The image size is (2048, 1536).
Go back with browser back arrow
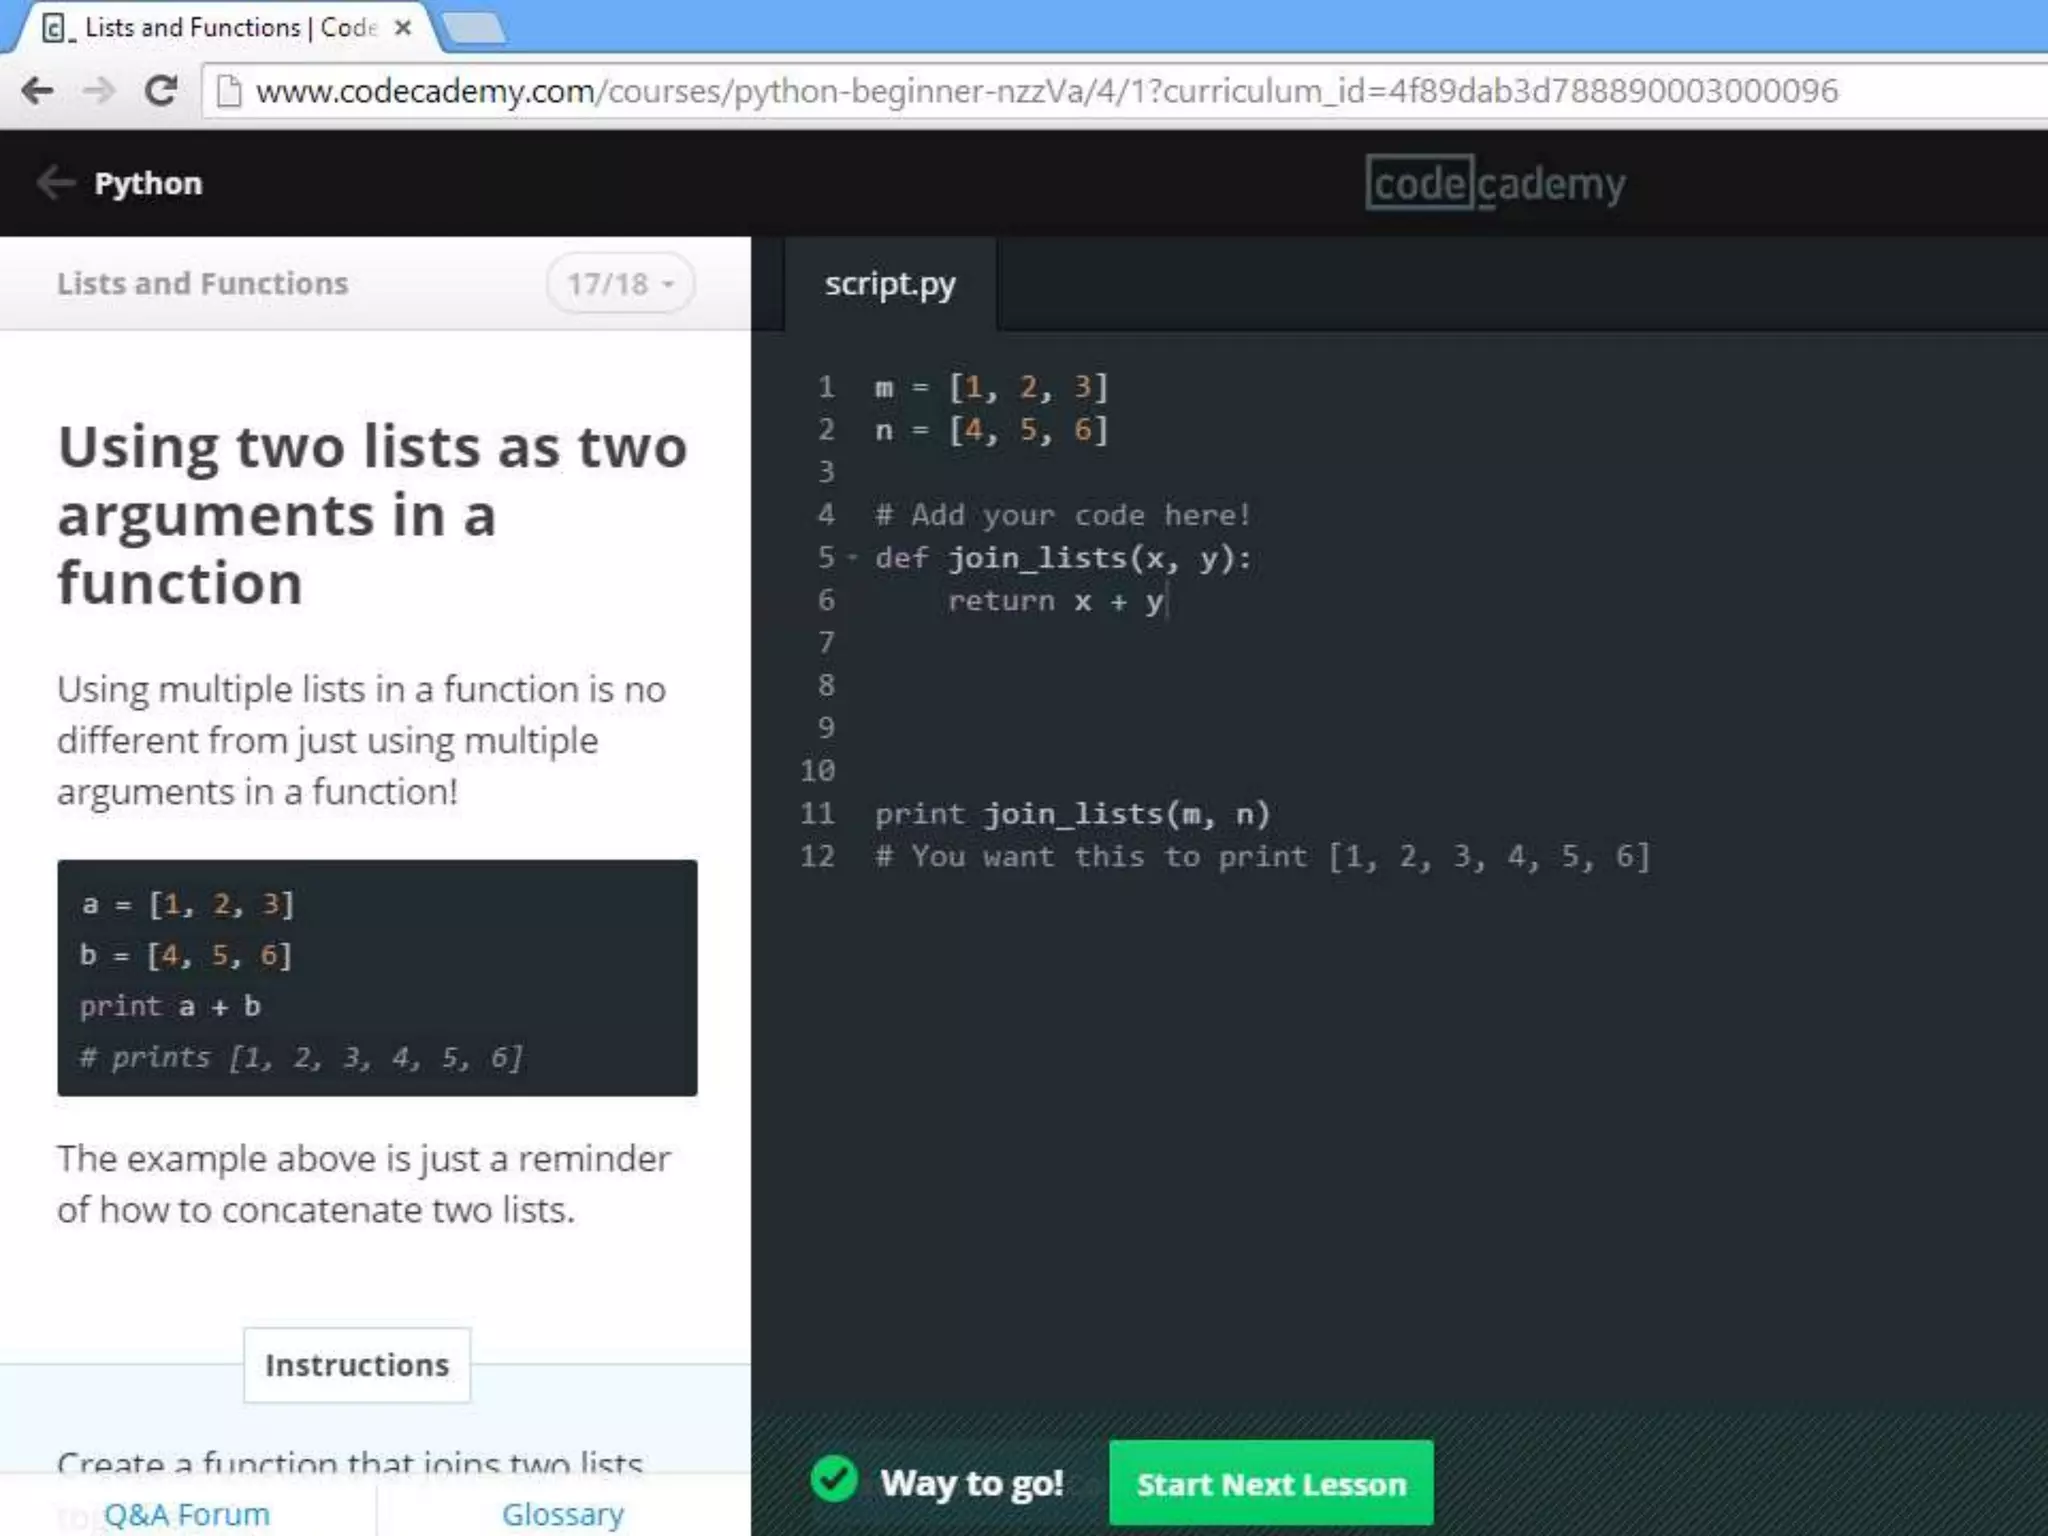pos(37,91)
